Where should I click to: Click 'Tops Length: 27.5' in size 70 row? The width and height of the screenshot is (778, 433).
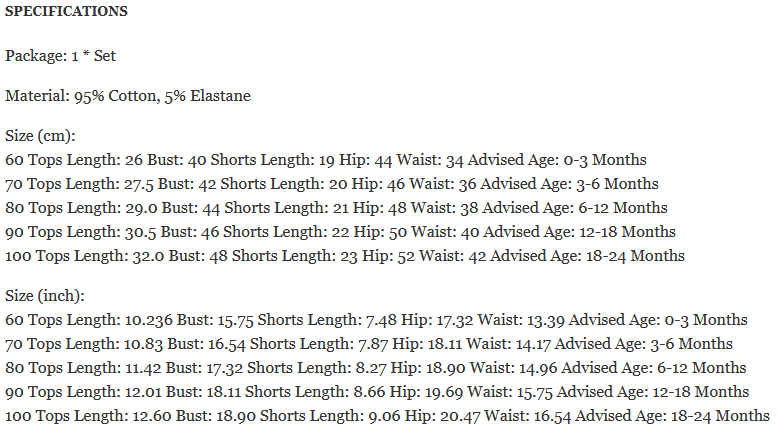[80, 184]
